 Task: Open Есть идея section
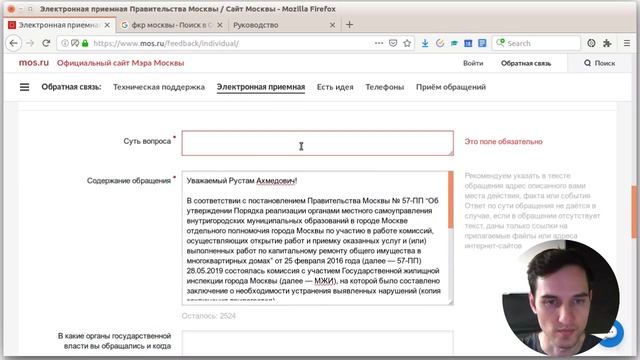tap(335, 87)
